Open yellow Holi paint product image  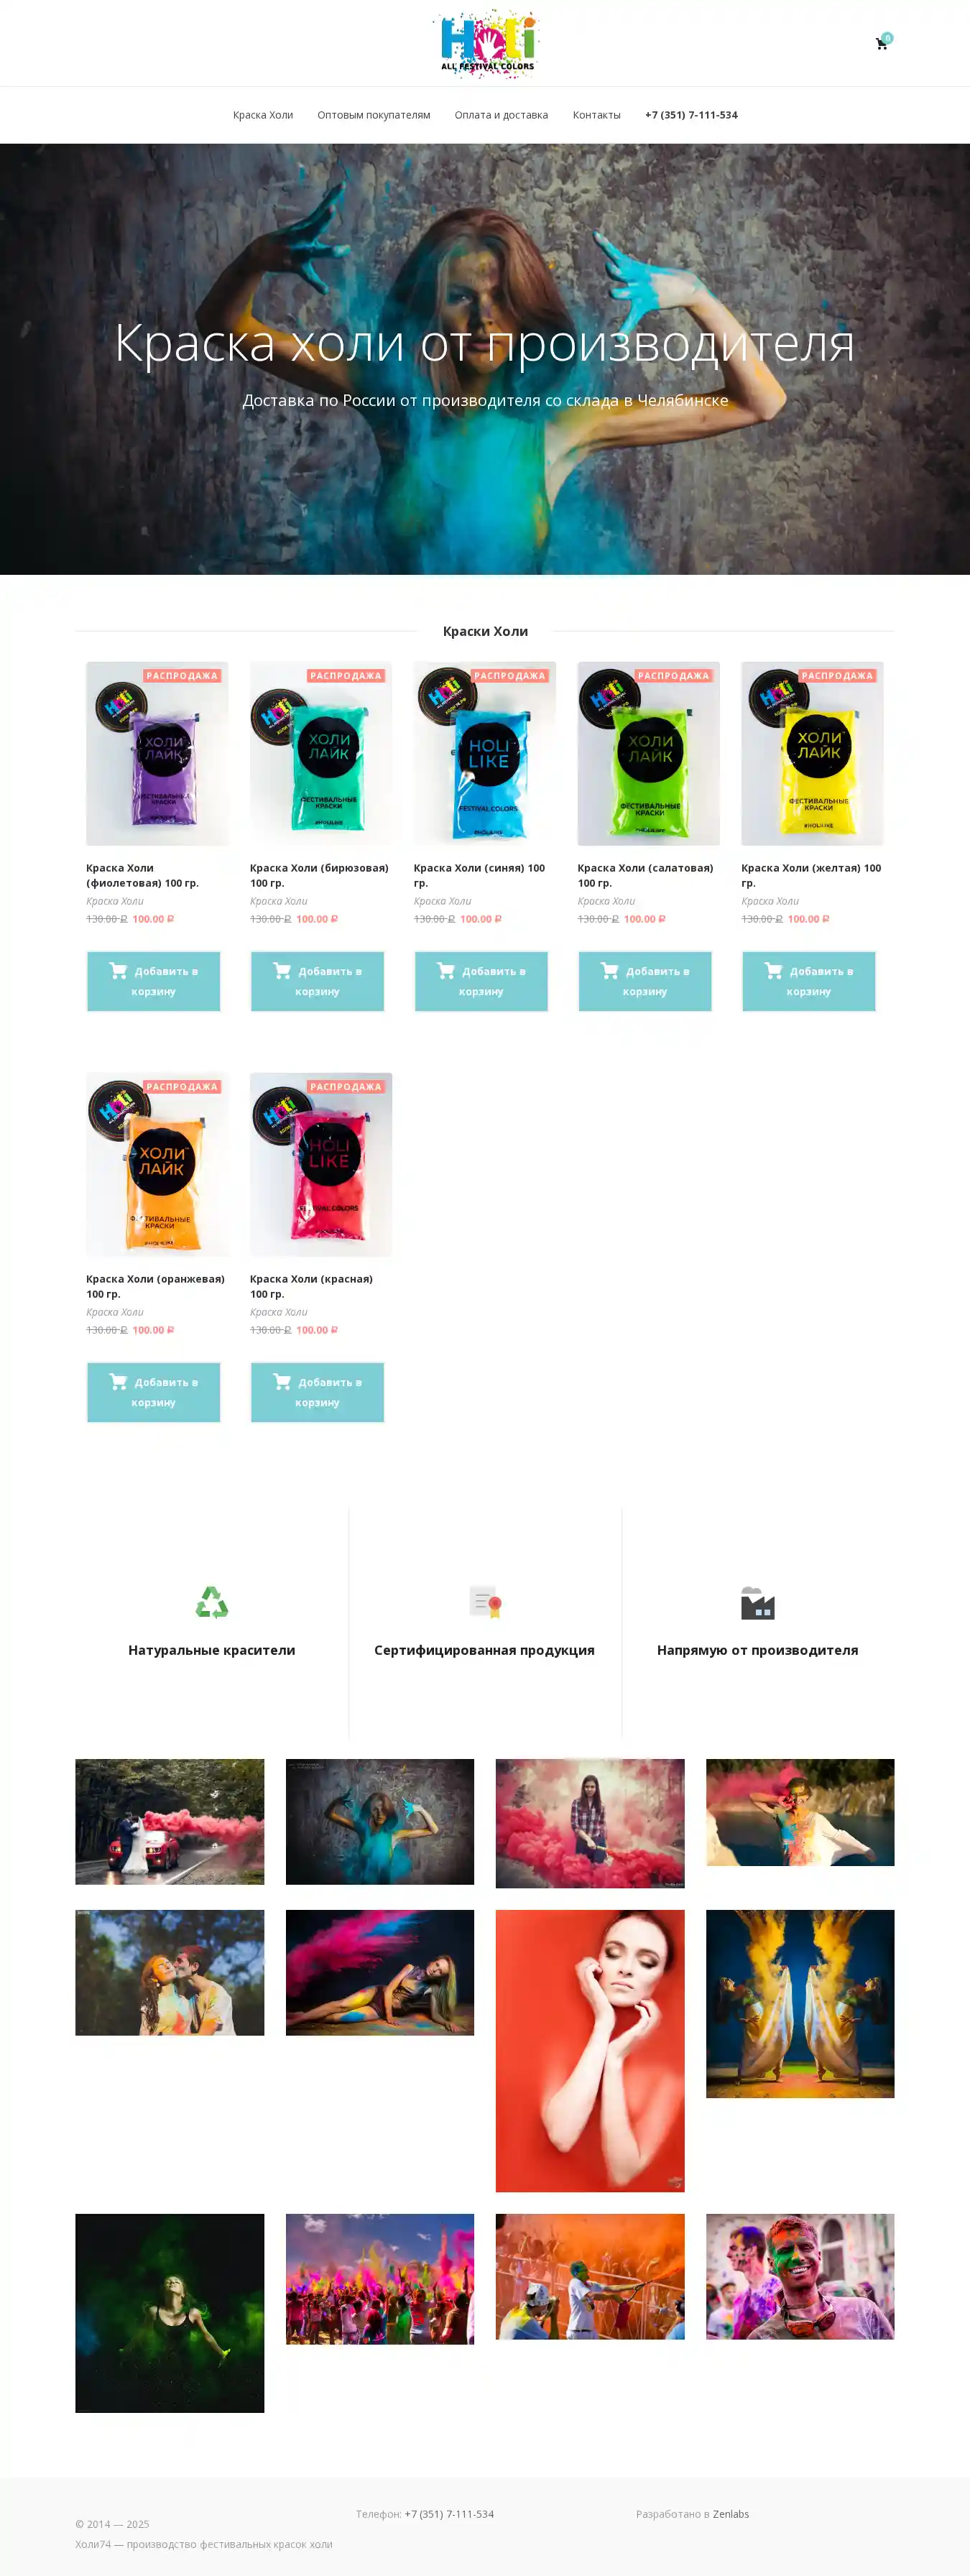(812, 753)
